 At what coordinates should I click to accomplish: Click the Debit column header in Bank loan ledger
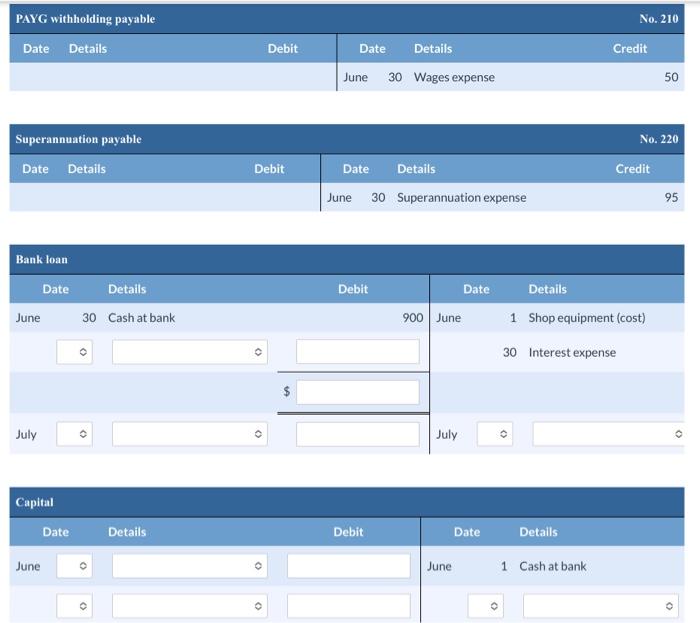pos(353,289)
